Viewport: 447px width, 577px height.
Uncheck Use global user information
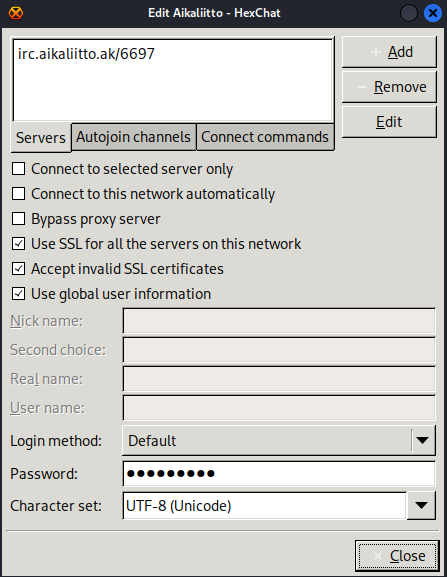tap(18, 294)
